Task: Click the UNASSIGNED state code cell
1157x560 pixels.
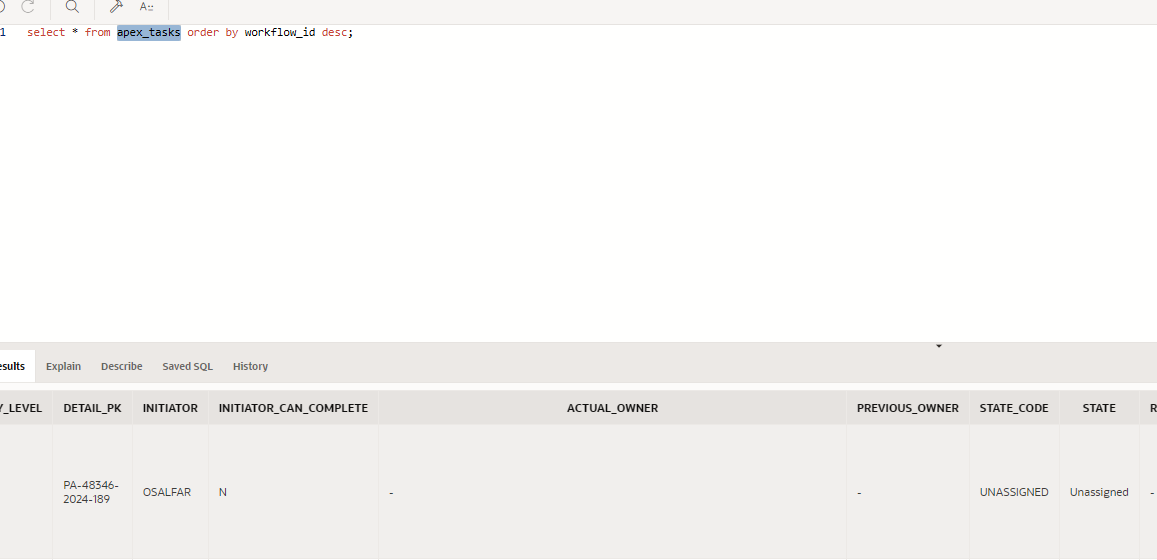Action: pyautogui.click(x=1014, y=492)
